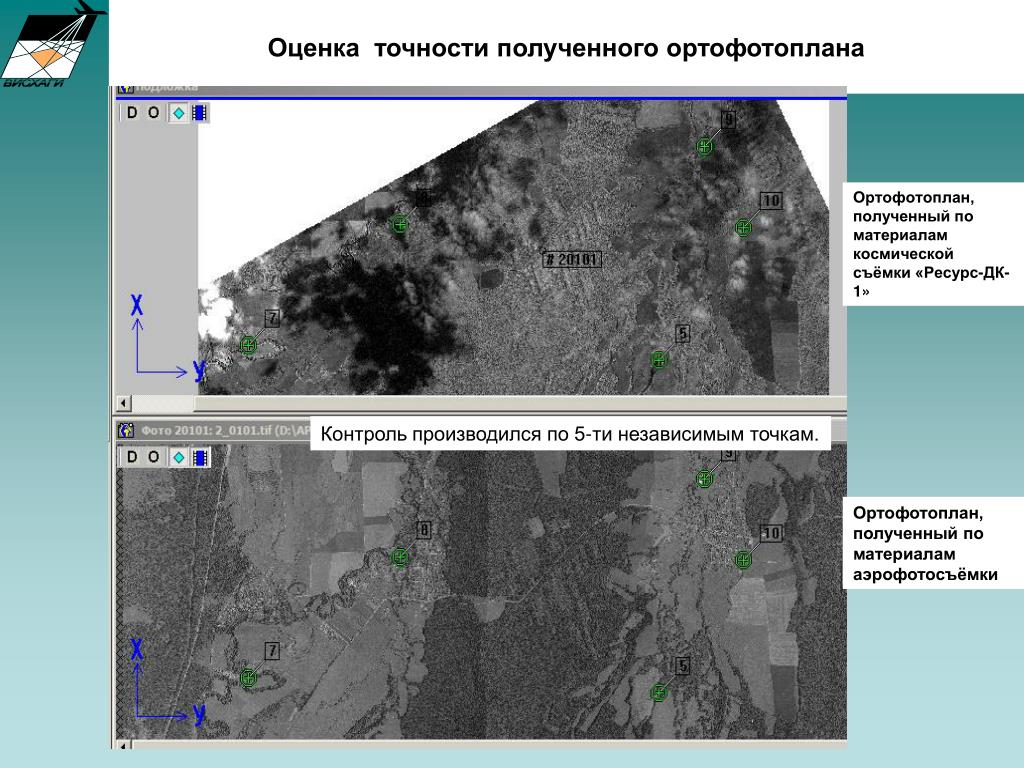
Task: Click the D tool in the lower photo window toolbar
Action: pyautogui.click(x=133, y=456)
